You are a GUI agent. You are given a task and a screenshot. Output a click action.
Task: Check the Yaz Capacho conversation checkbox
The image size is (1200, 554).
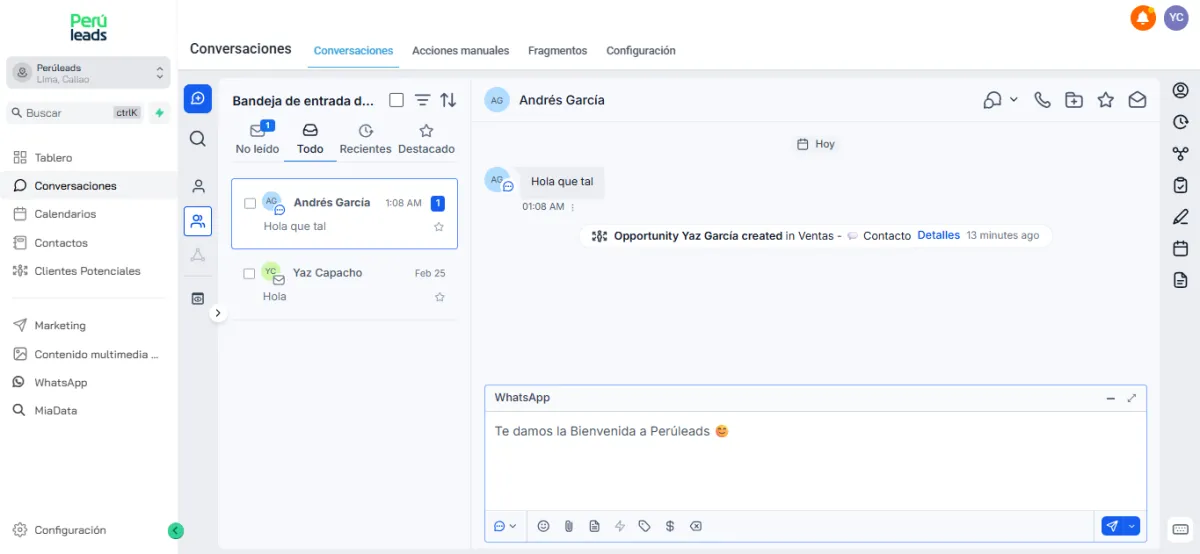[250, 273]
